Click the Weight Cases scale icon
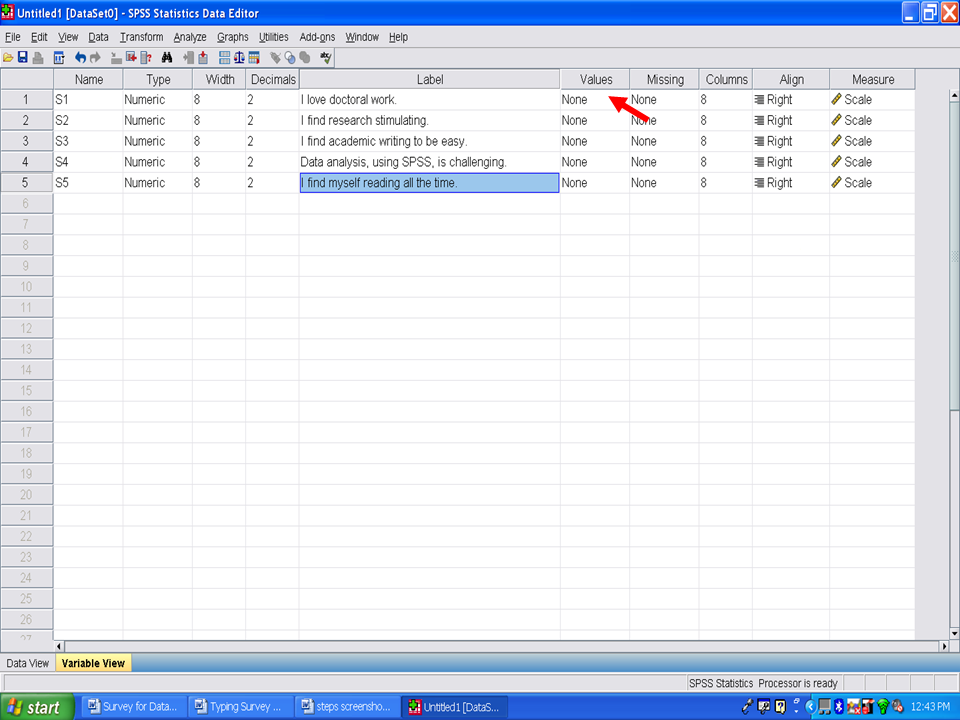Image resolution: width=960 pixels, height=720 pixels. pyautogui.click(x=240, y=58)
